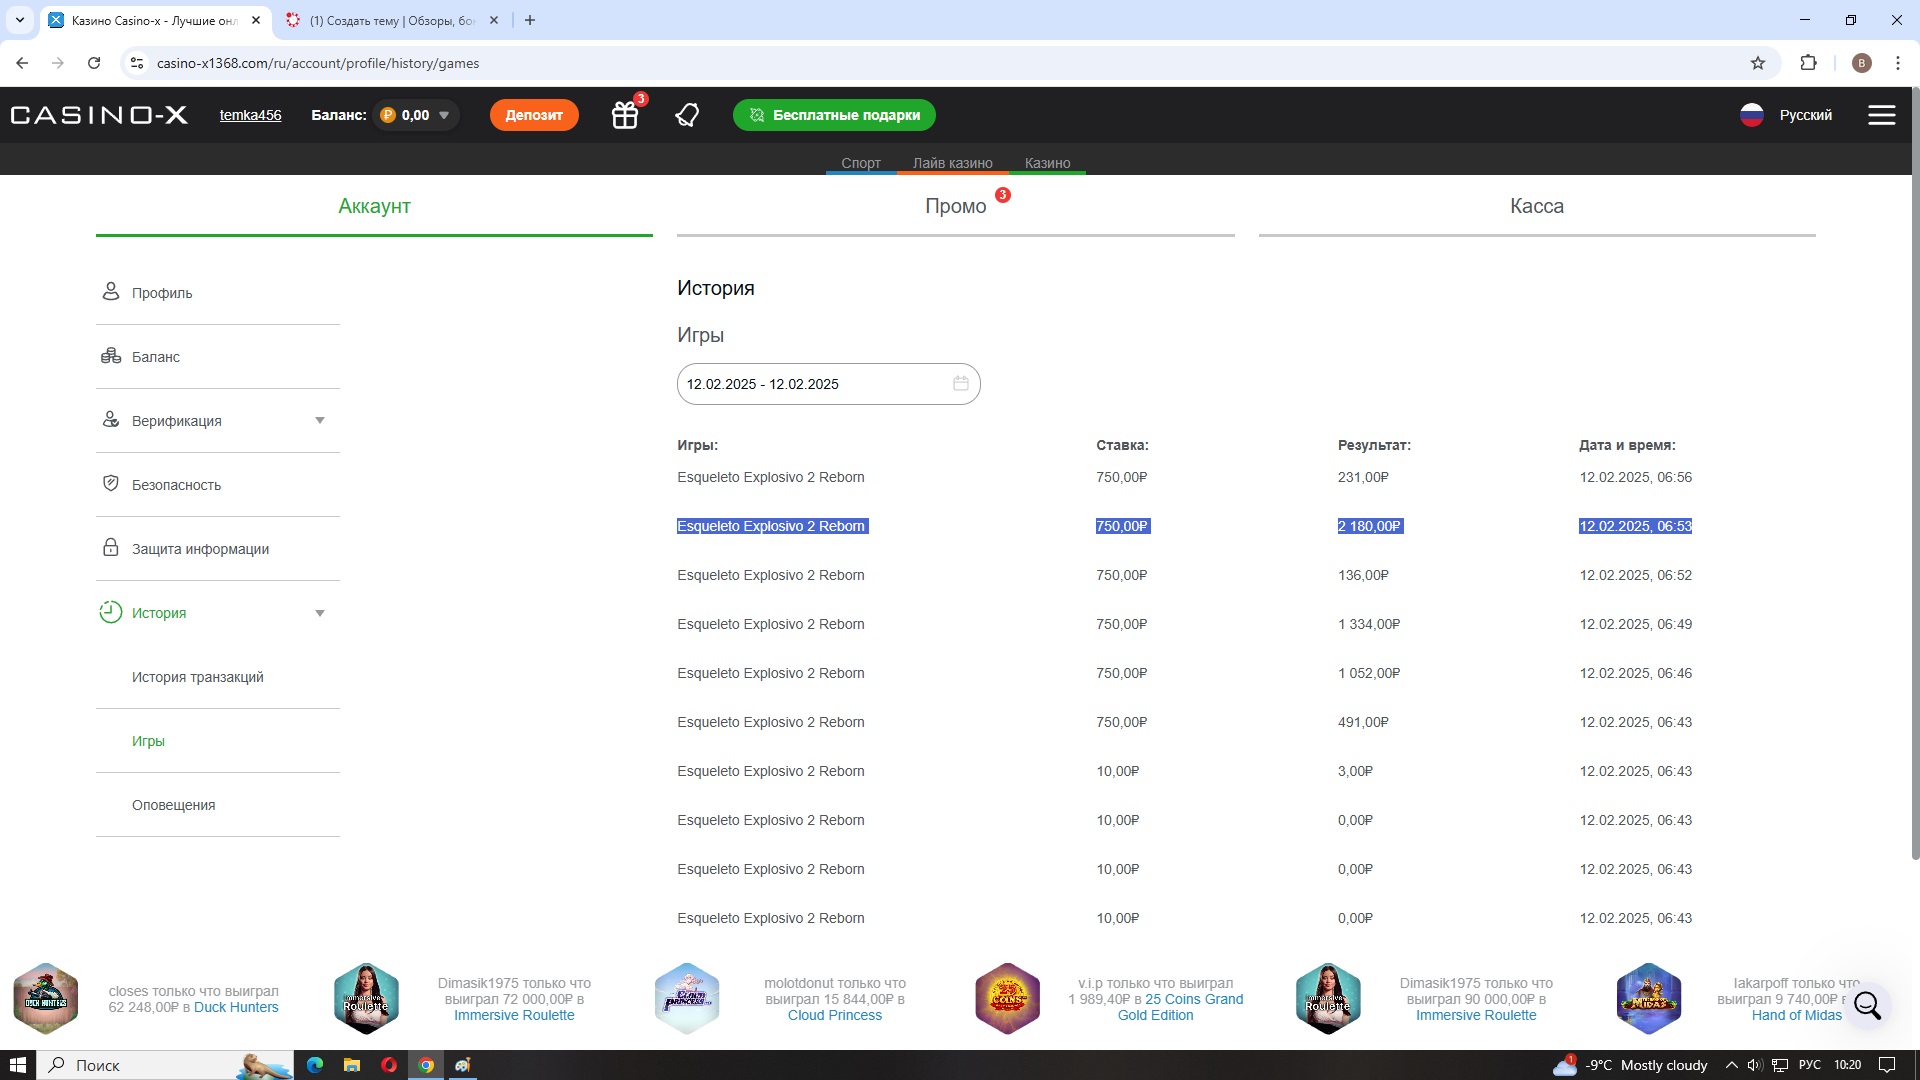Image resolution: width=1920 pixels, height=1080 pixels.
Task: Open the Казино section
Action: (1047, 163)
